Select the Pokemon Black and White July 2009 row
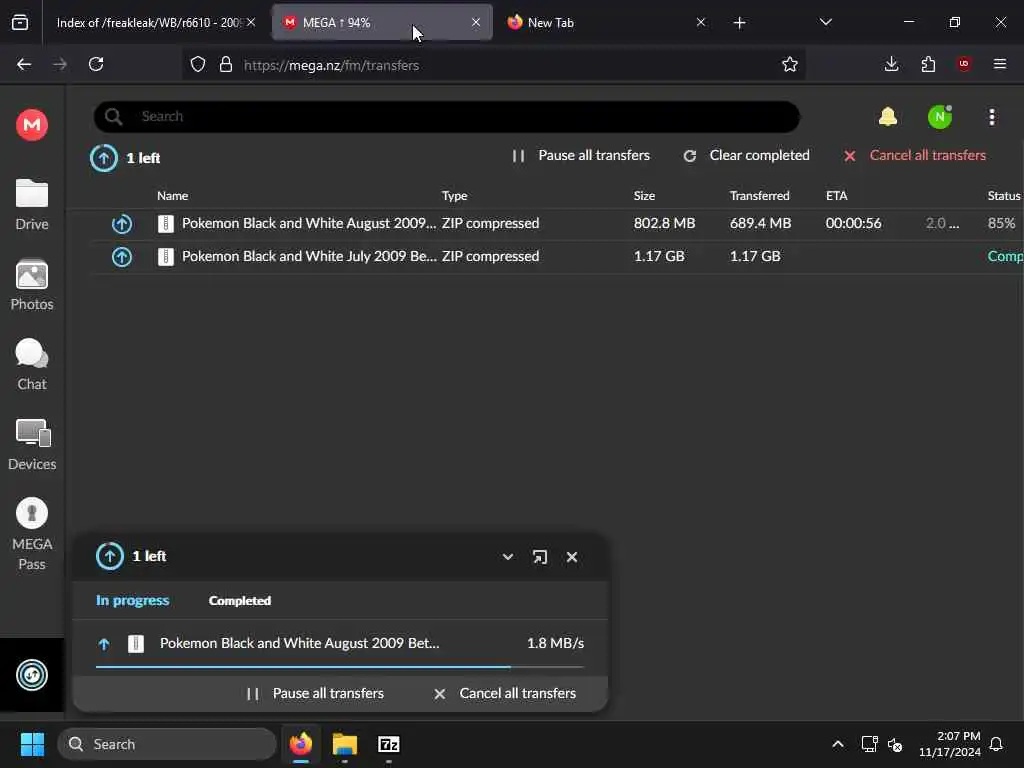The image size is (1024, 768). point(558,257)
